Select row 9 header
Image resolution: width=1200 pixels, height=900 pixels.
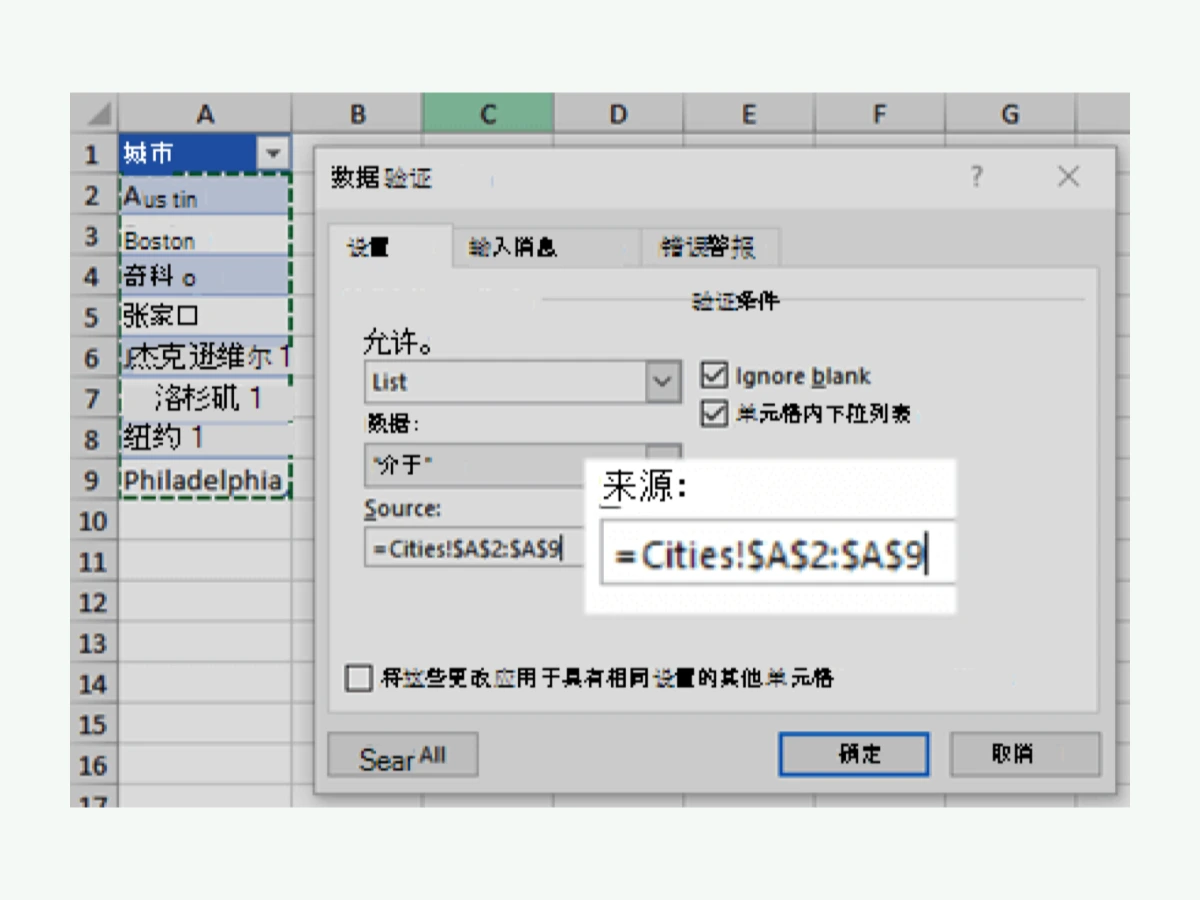click(x=93, y=480)
